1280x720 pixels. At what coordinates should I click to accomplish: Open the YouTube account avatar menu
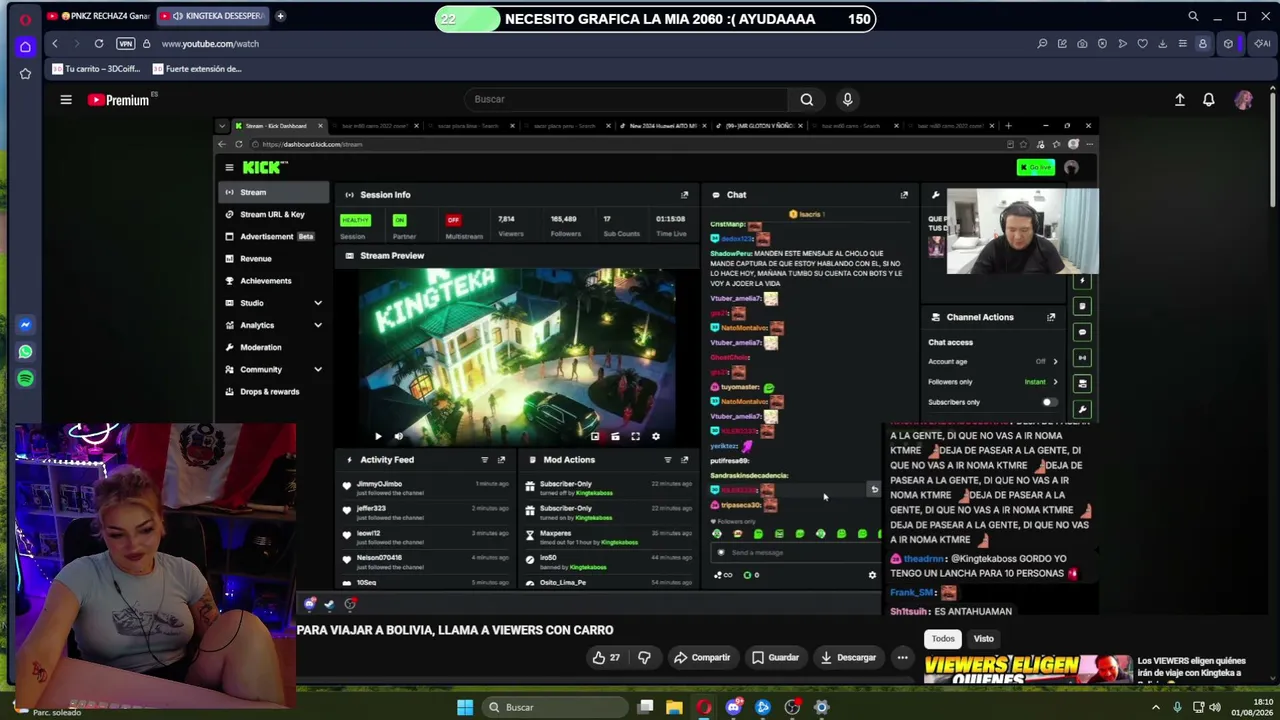[1243, 99]
